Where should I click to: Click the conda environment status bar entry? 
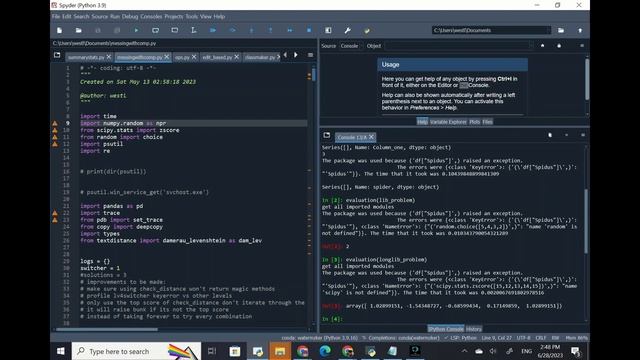tap(320, 338)
